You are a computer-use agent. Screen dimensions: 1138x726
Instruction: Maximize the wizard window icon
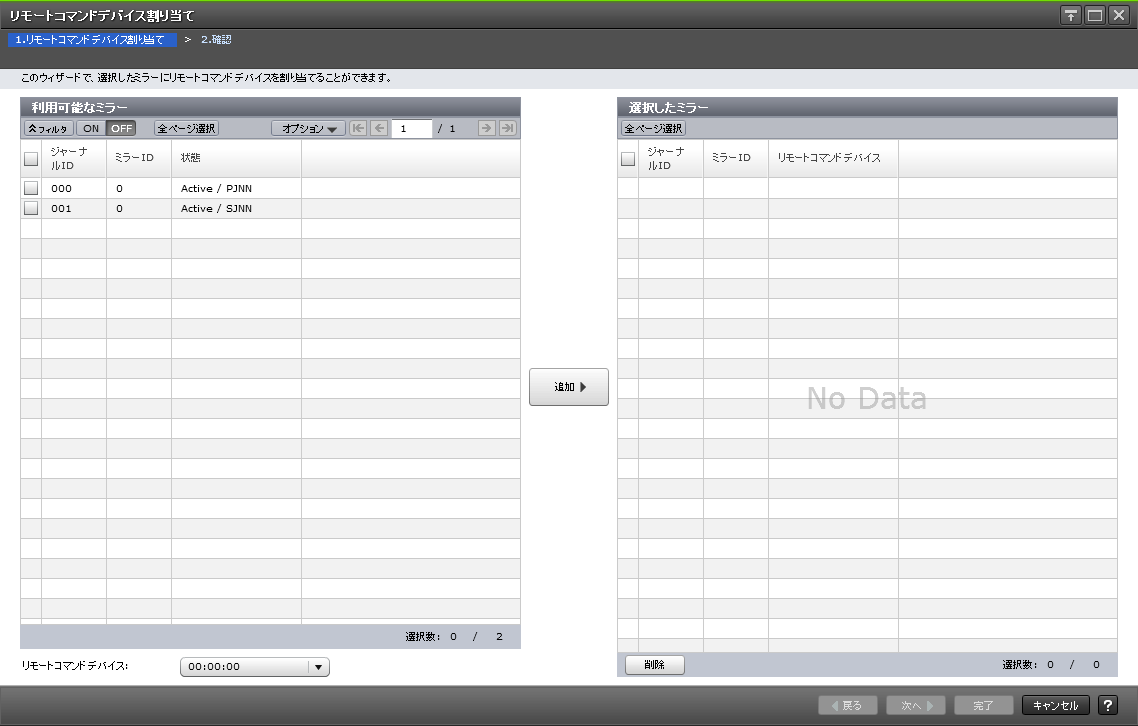coord(1093,15)
